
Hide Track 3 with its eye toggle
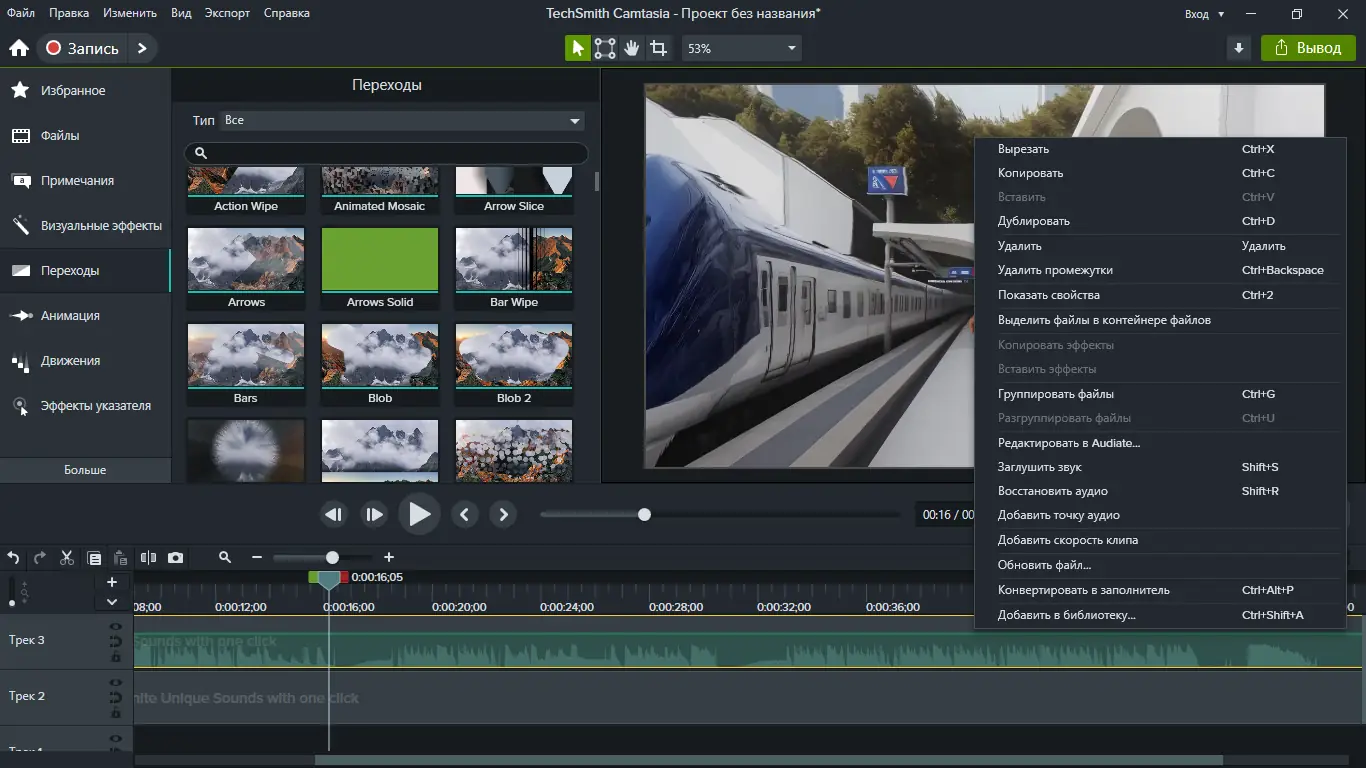(x=116, y=626)
